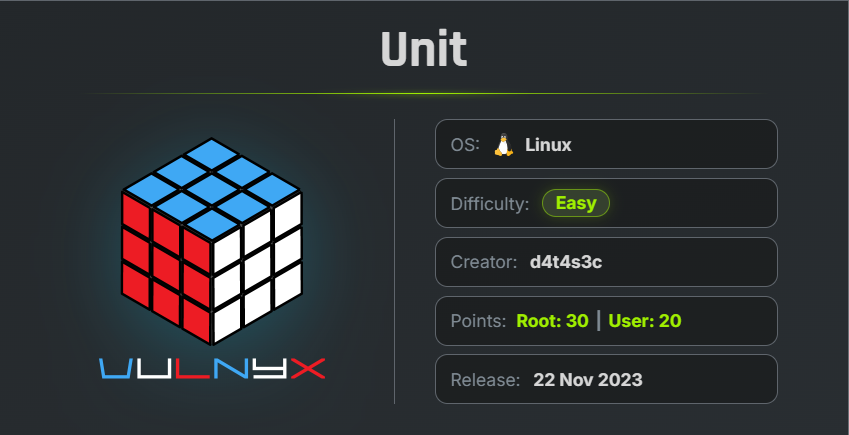Click the Rubik's cube logo image
The width and height of the screenshot is (849, 435).
[x=212, y=241]
